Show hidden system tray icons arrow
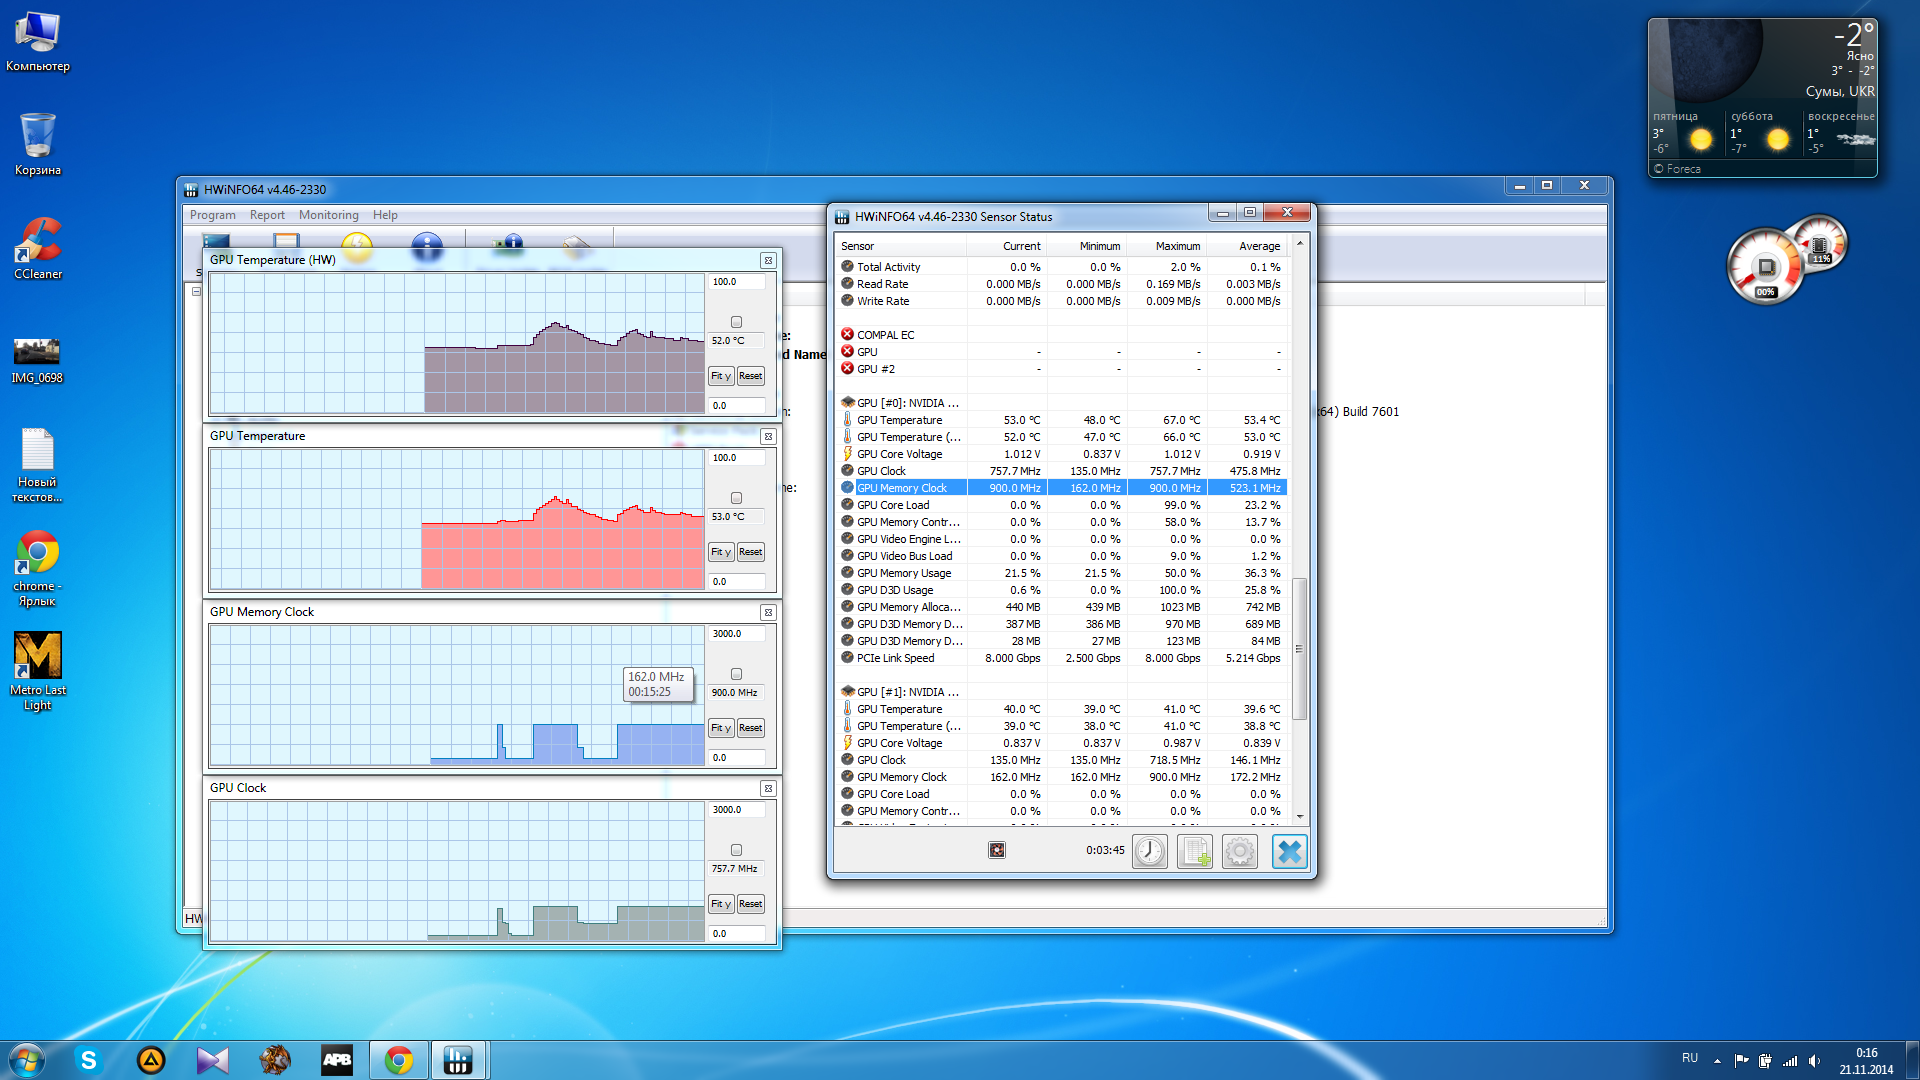 1717,1060
